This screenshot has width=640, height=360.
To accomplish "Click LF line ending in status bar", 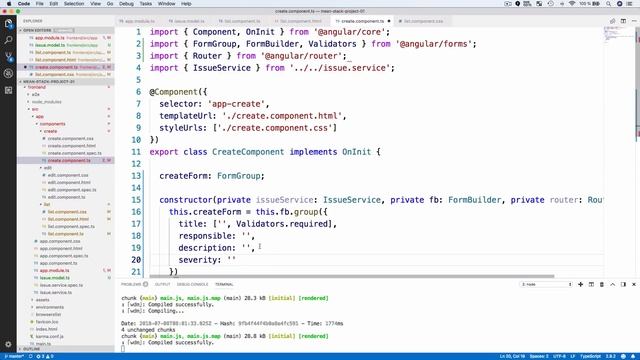I will coord(572,356).
